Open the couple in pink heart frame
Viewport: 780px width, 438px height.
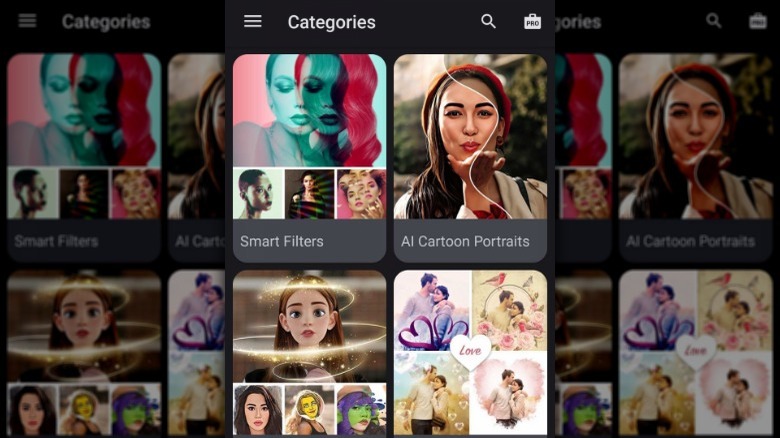pos(509,393)
